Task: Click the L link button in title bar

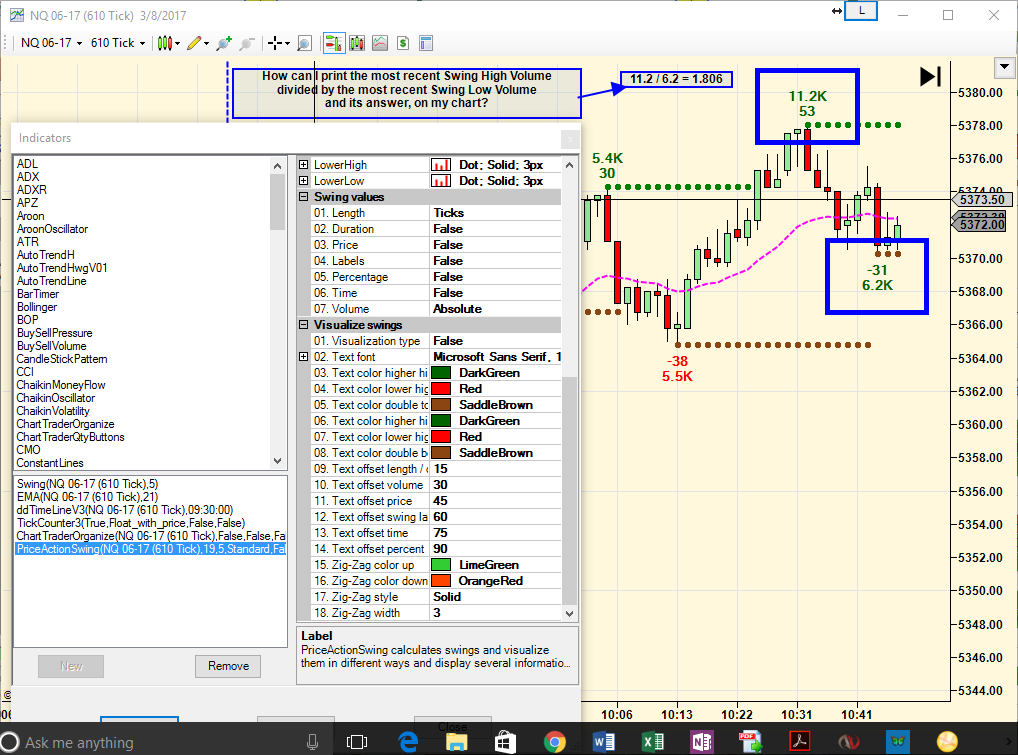Action: point(861,11)
